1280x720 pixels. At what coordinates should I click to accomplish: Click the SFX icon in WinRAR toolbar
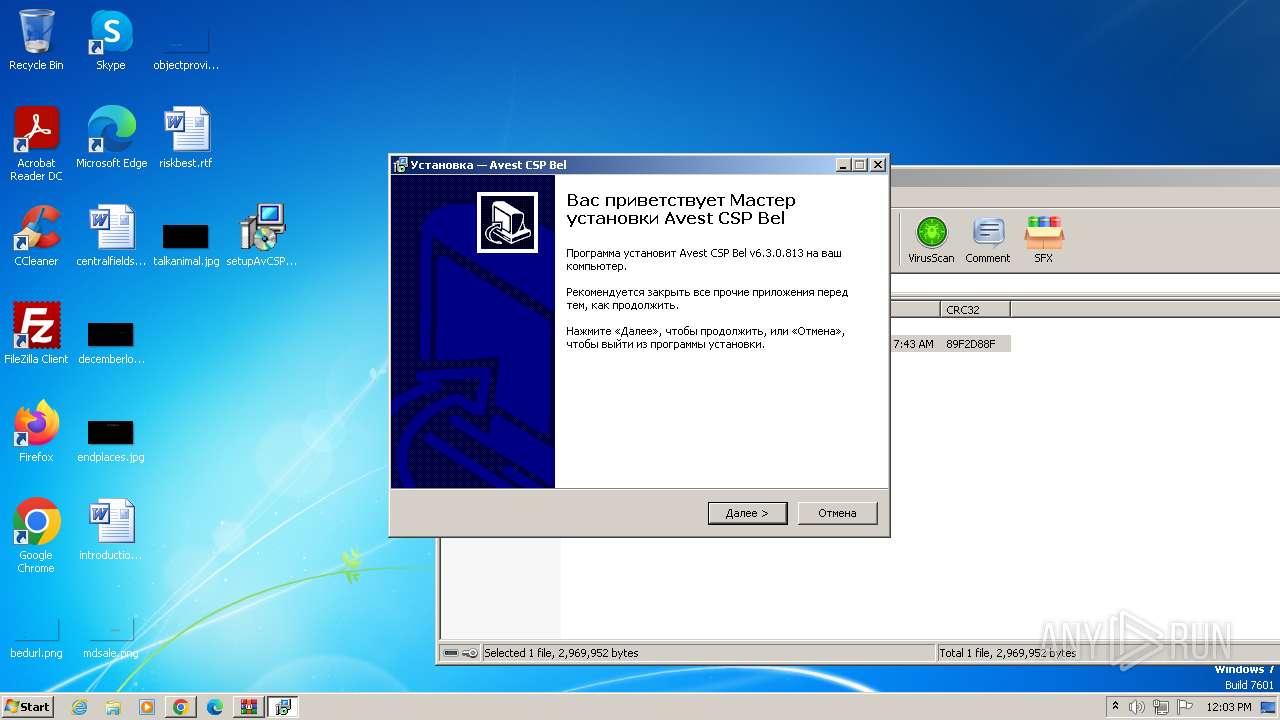[x=1043, y=240]
